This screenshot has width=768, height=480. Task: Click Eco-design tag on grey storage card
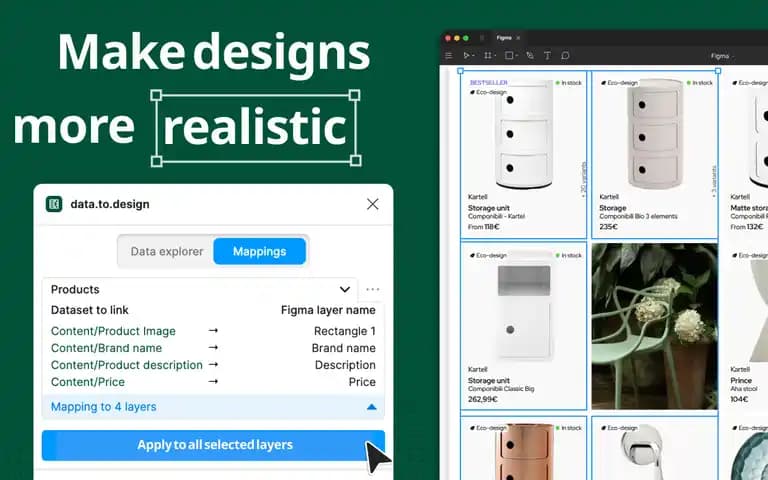click(x=620, y=83)
